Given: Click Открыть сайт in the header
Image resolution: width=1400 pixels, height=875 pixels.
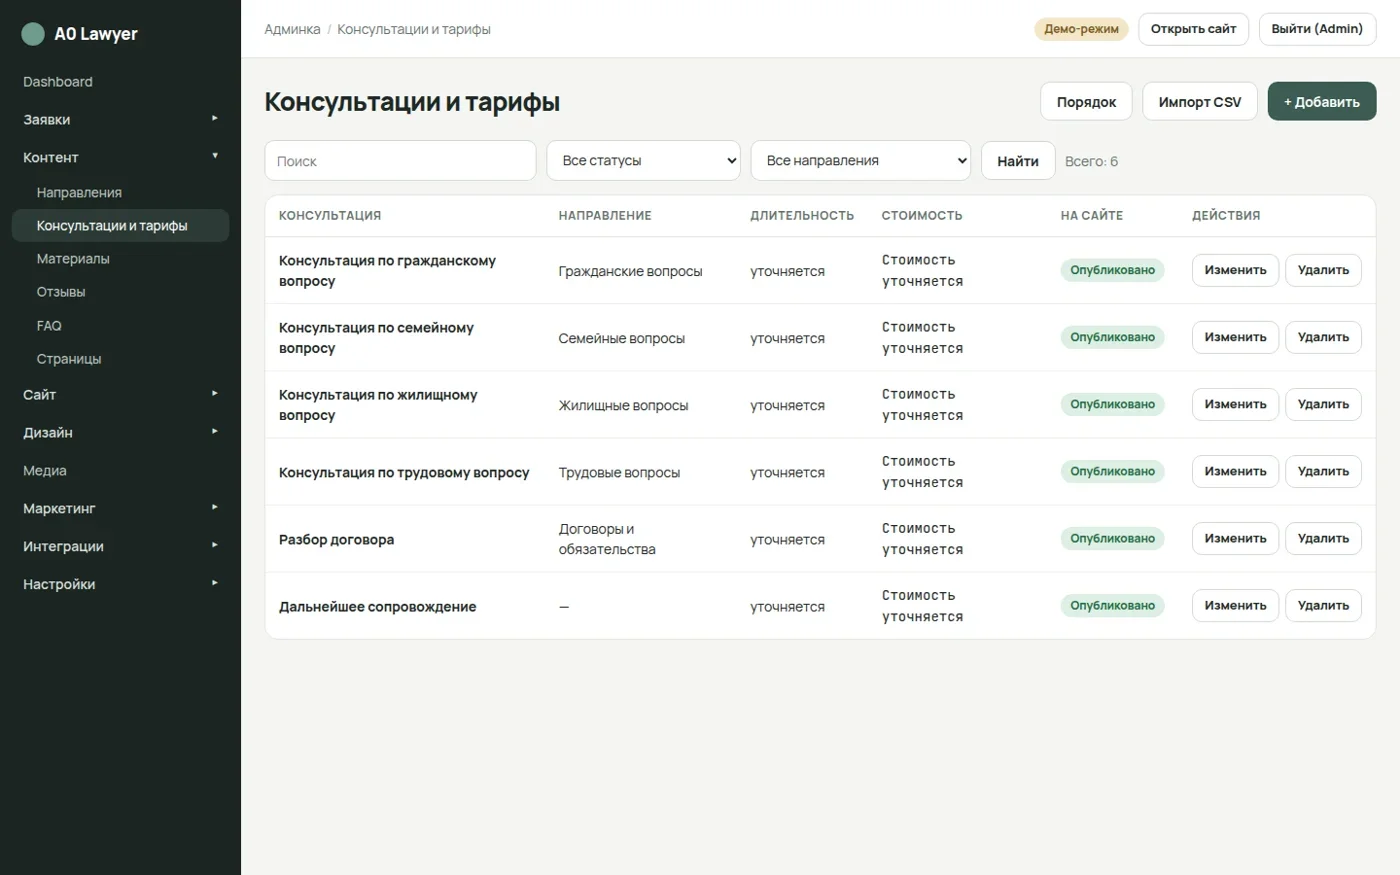Looking at the screenshot, I should [1193, 29].
